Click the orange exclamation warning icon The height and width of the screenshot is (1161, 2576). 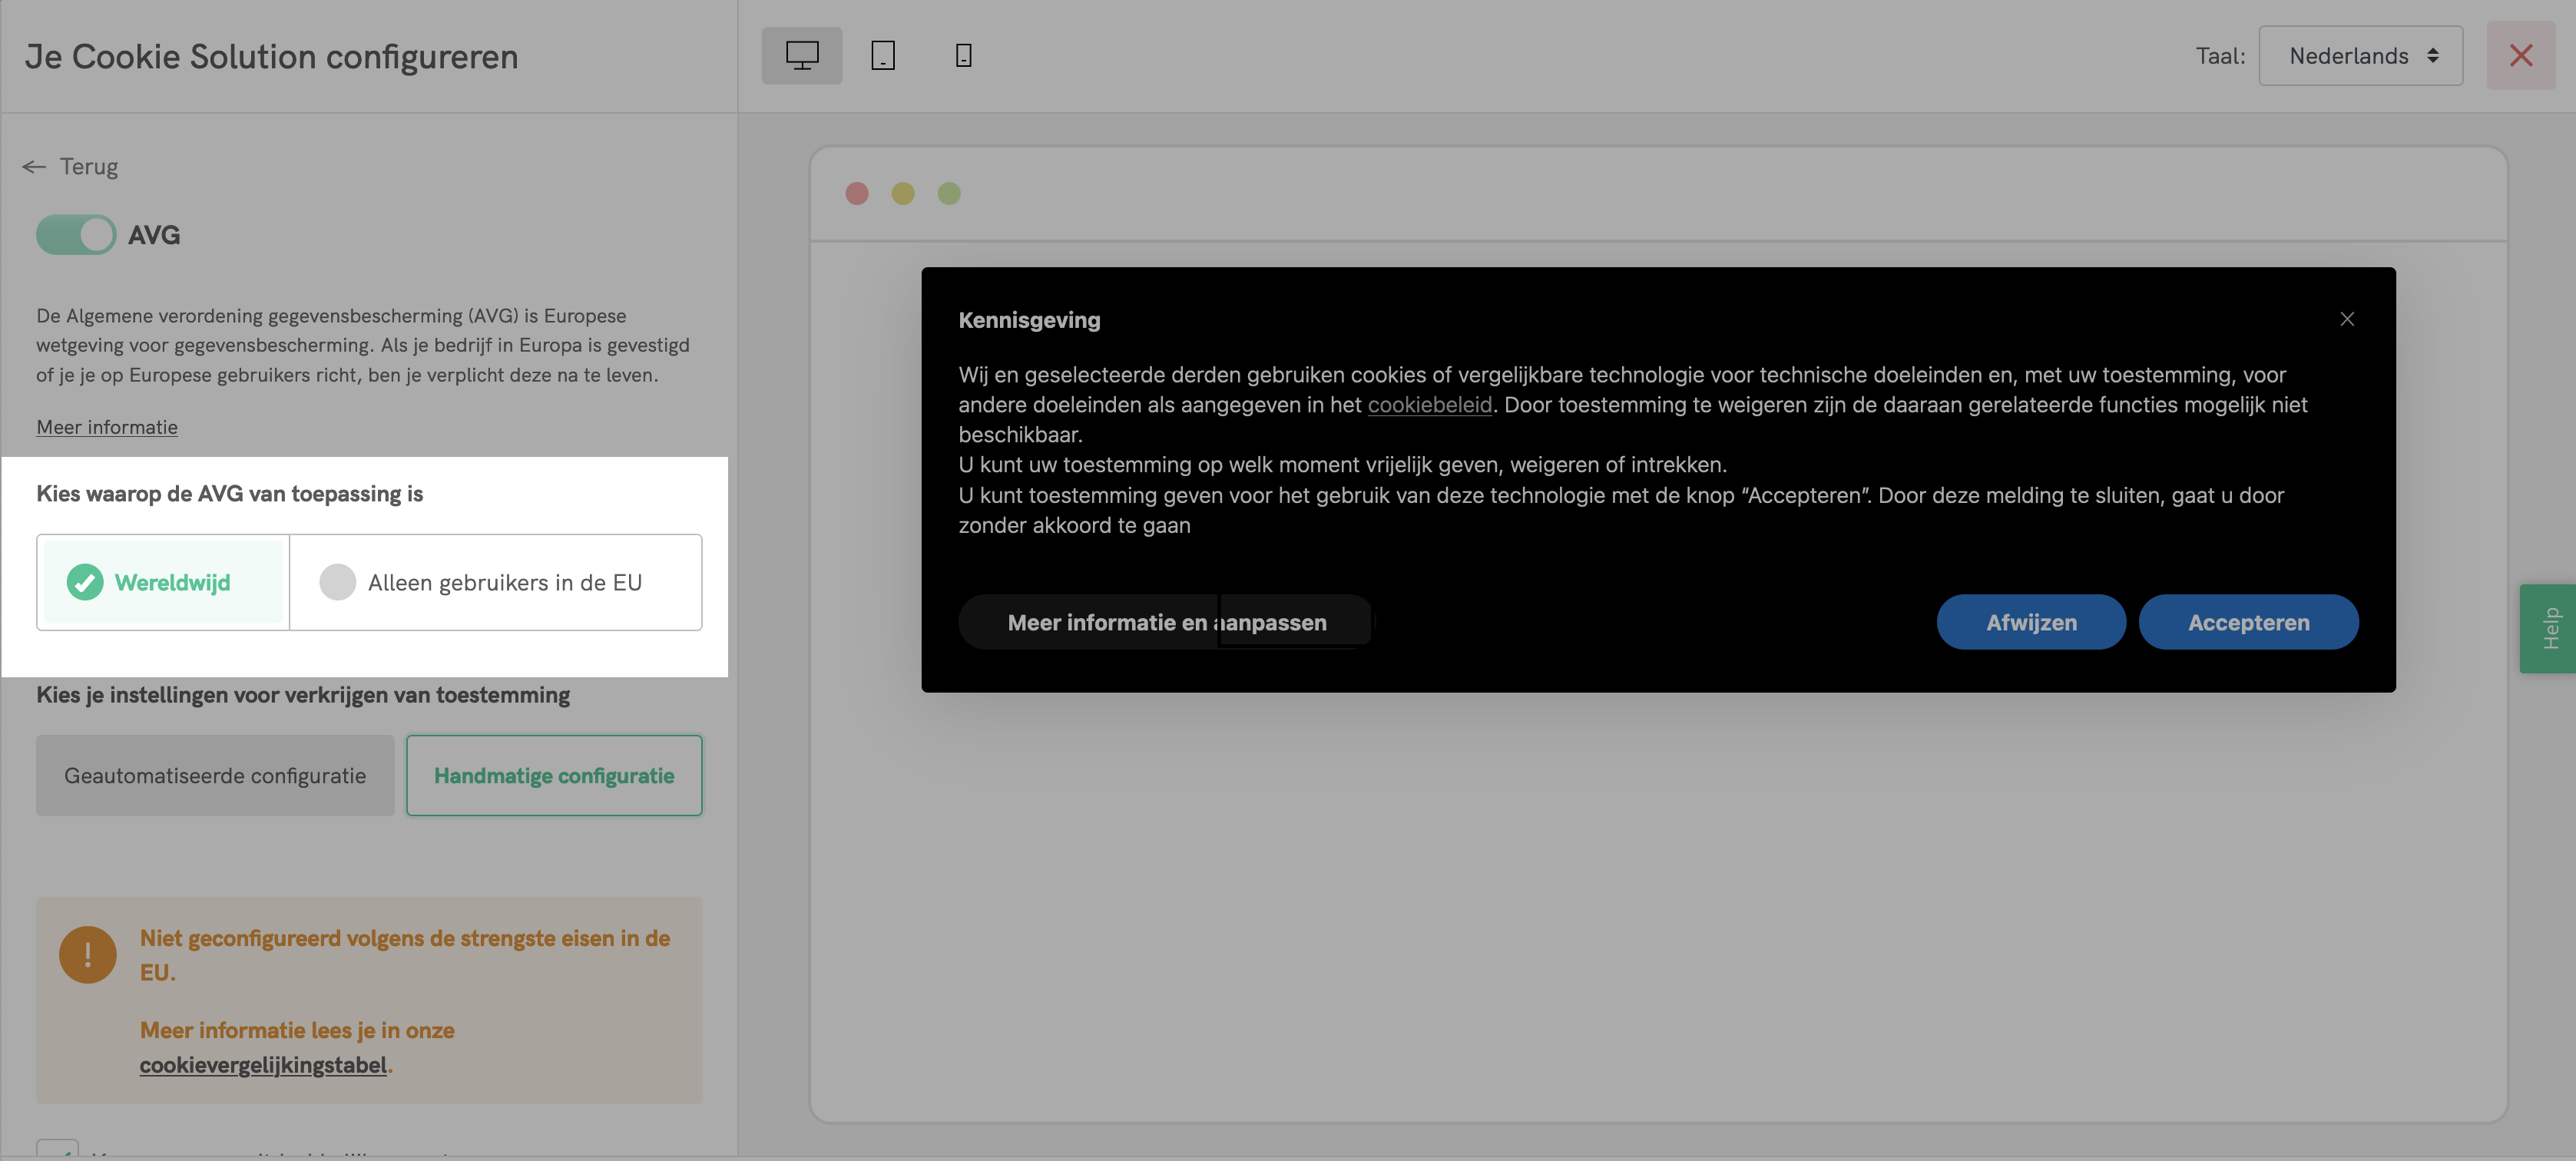[88, 954]
